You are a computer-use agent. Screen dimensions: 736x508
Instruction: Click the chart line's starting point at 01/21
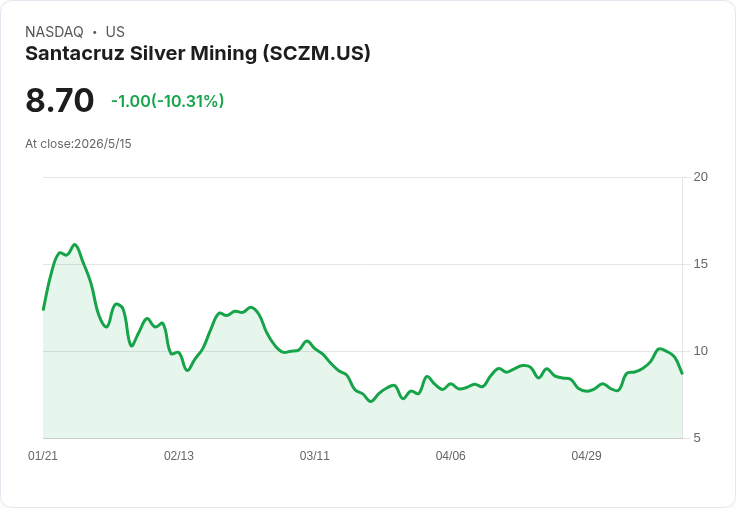pos(44,309)
